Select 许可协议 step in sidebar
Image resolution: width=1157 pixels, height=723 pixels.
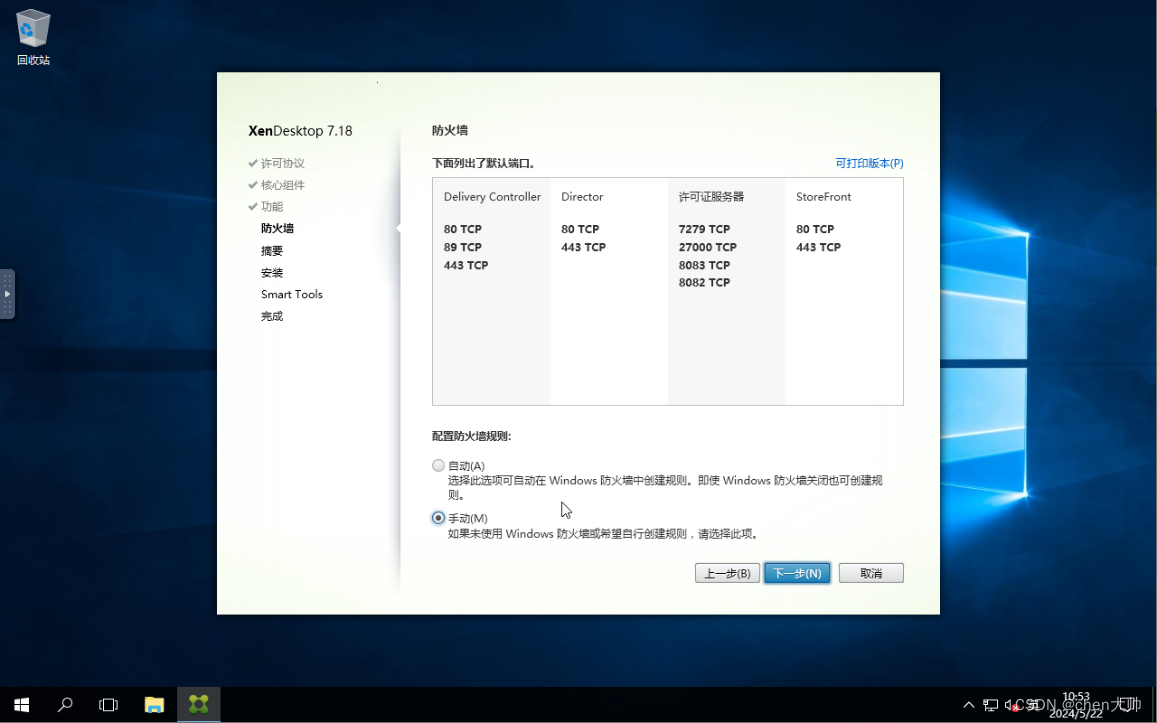tap(283, 163)
